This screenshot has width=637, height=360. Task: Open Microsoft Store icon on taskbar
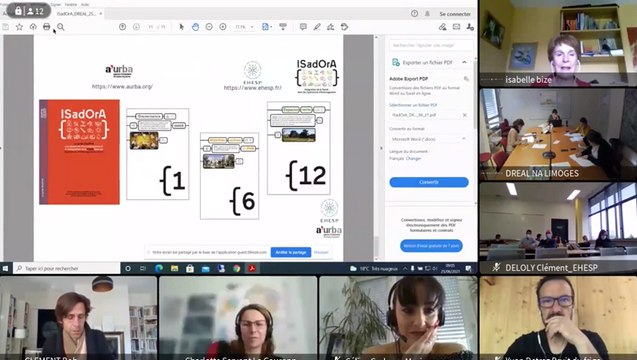[190, 269]
